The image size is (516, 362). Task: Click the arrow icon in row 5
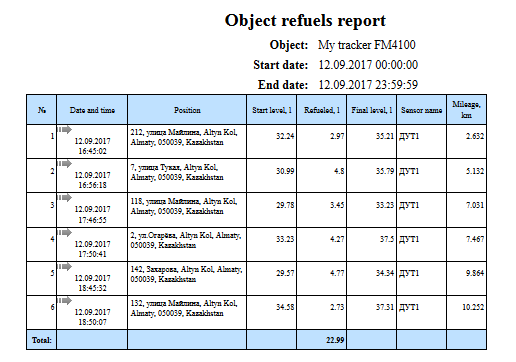pos(65,266)
